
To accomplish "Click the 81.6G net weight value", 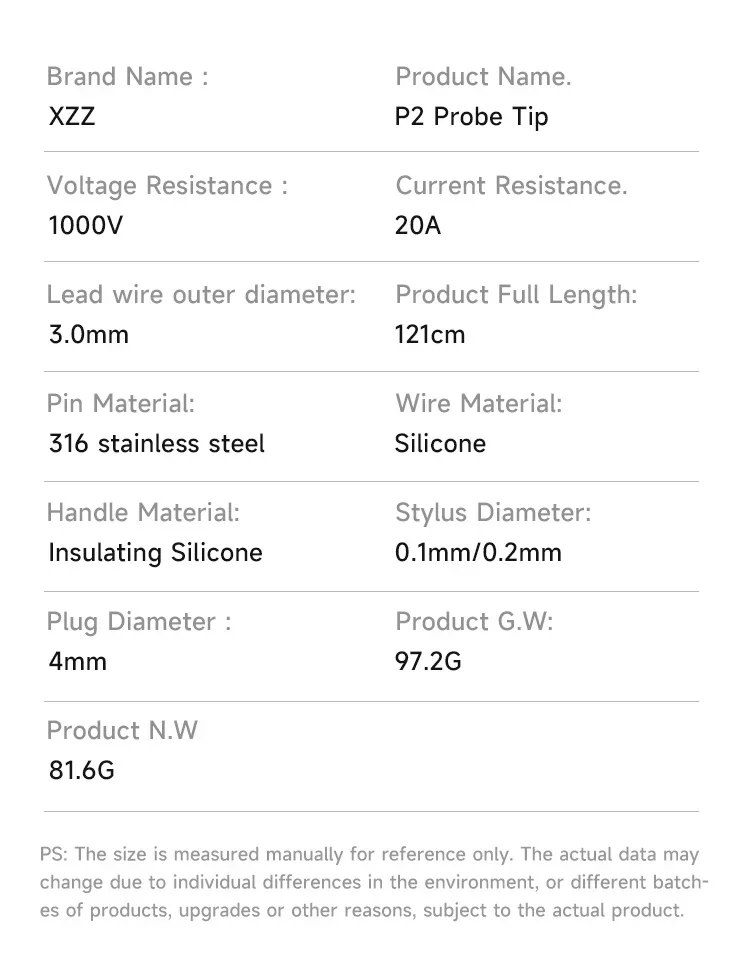I will pyautogui.click(x=81, y=771).
